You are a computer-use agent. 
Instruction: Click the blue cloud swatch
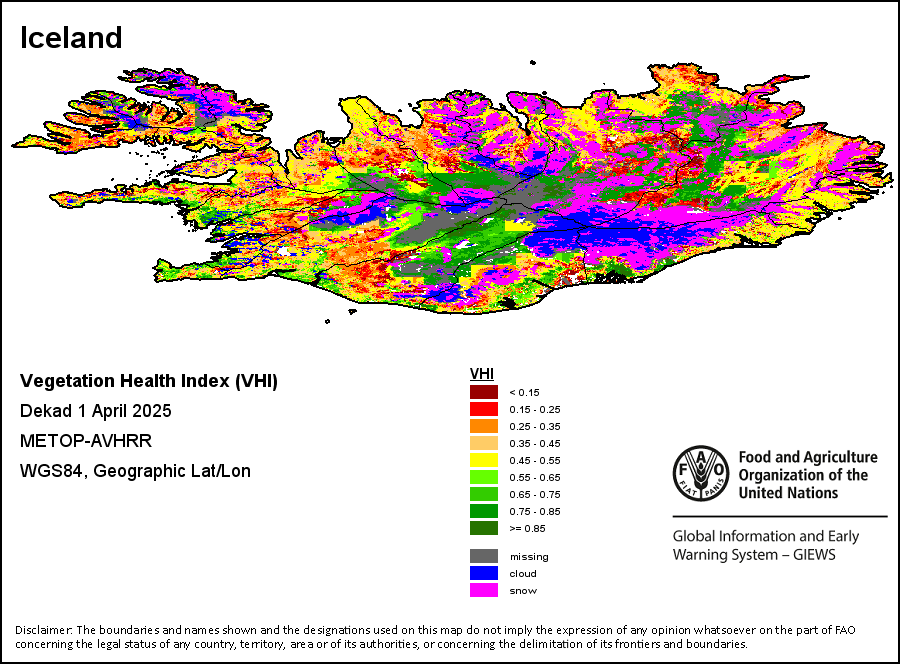[484, 573]
